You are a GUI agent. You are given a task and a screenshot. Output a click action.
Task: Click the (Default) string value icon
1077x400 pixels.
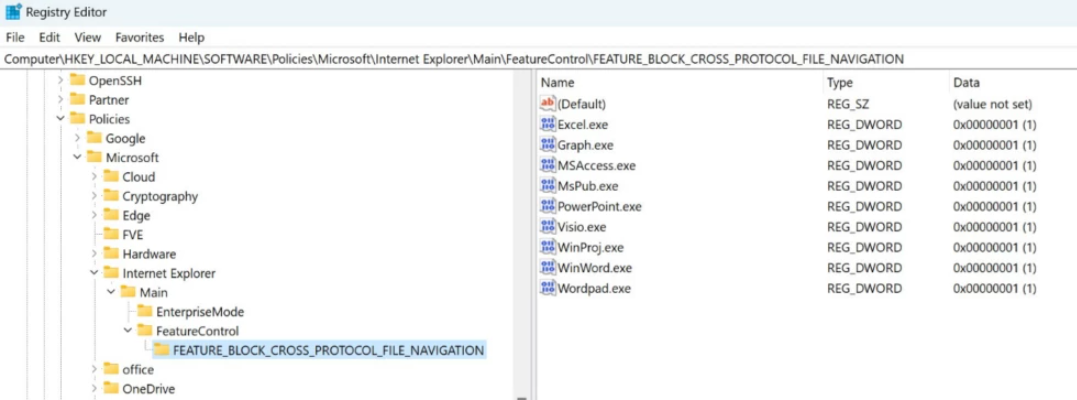click(x=547, y=104)
